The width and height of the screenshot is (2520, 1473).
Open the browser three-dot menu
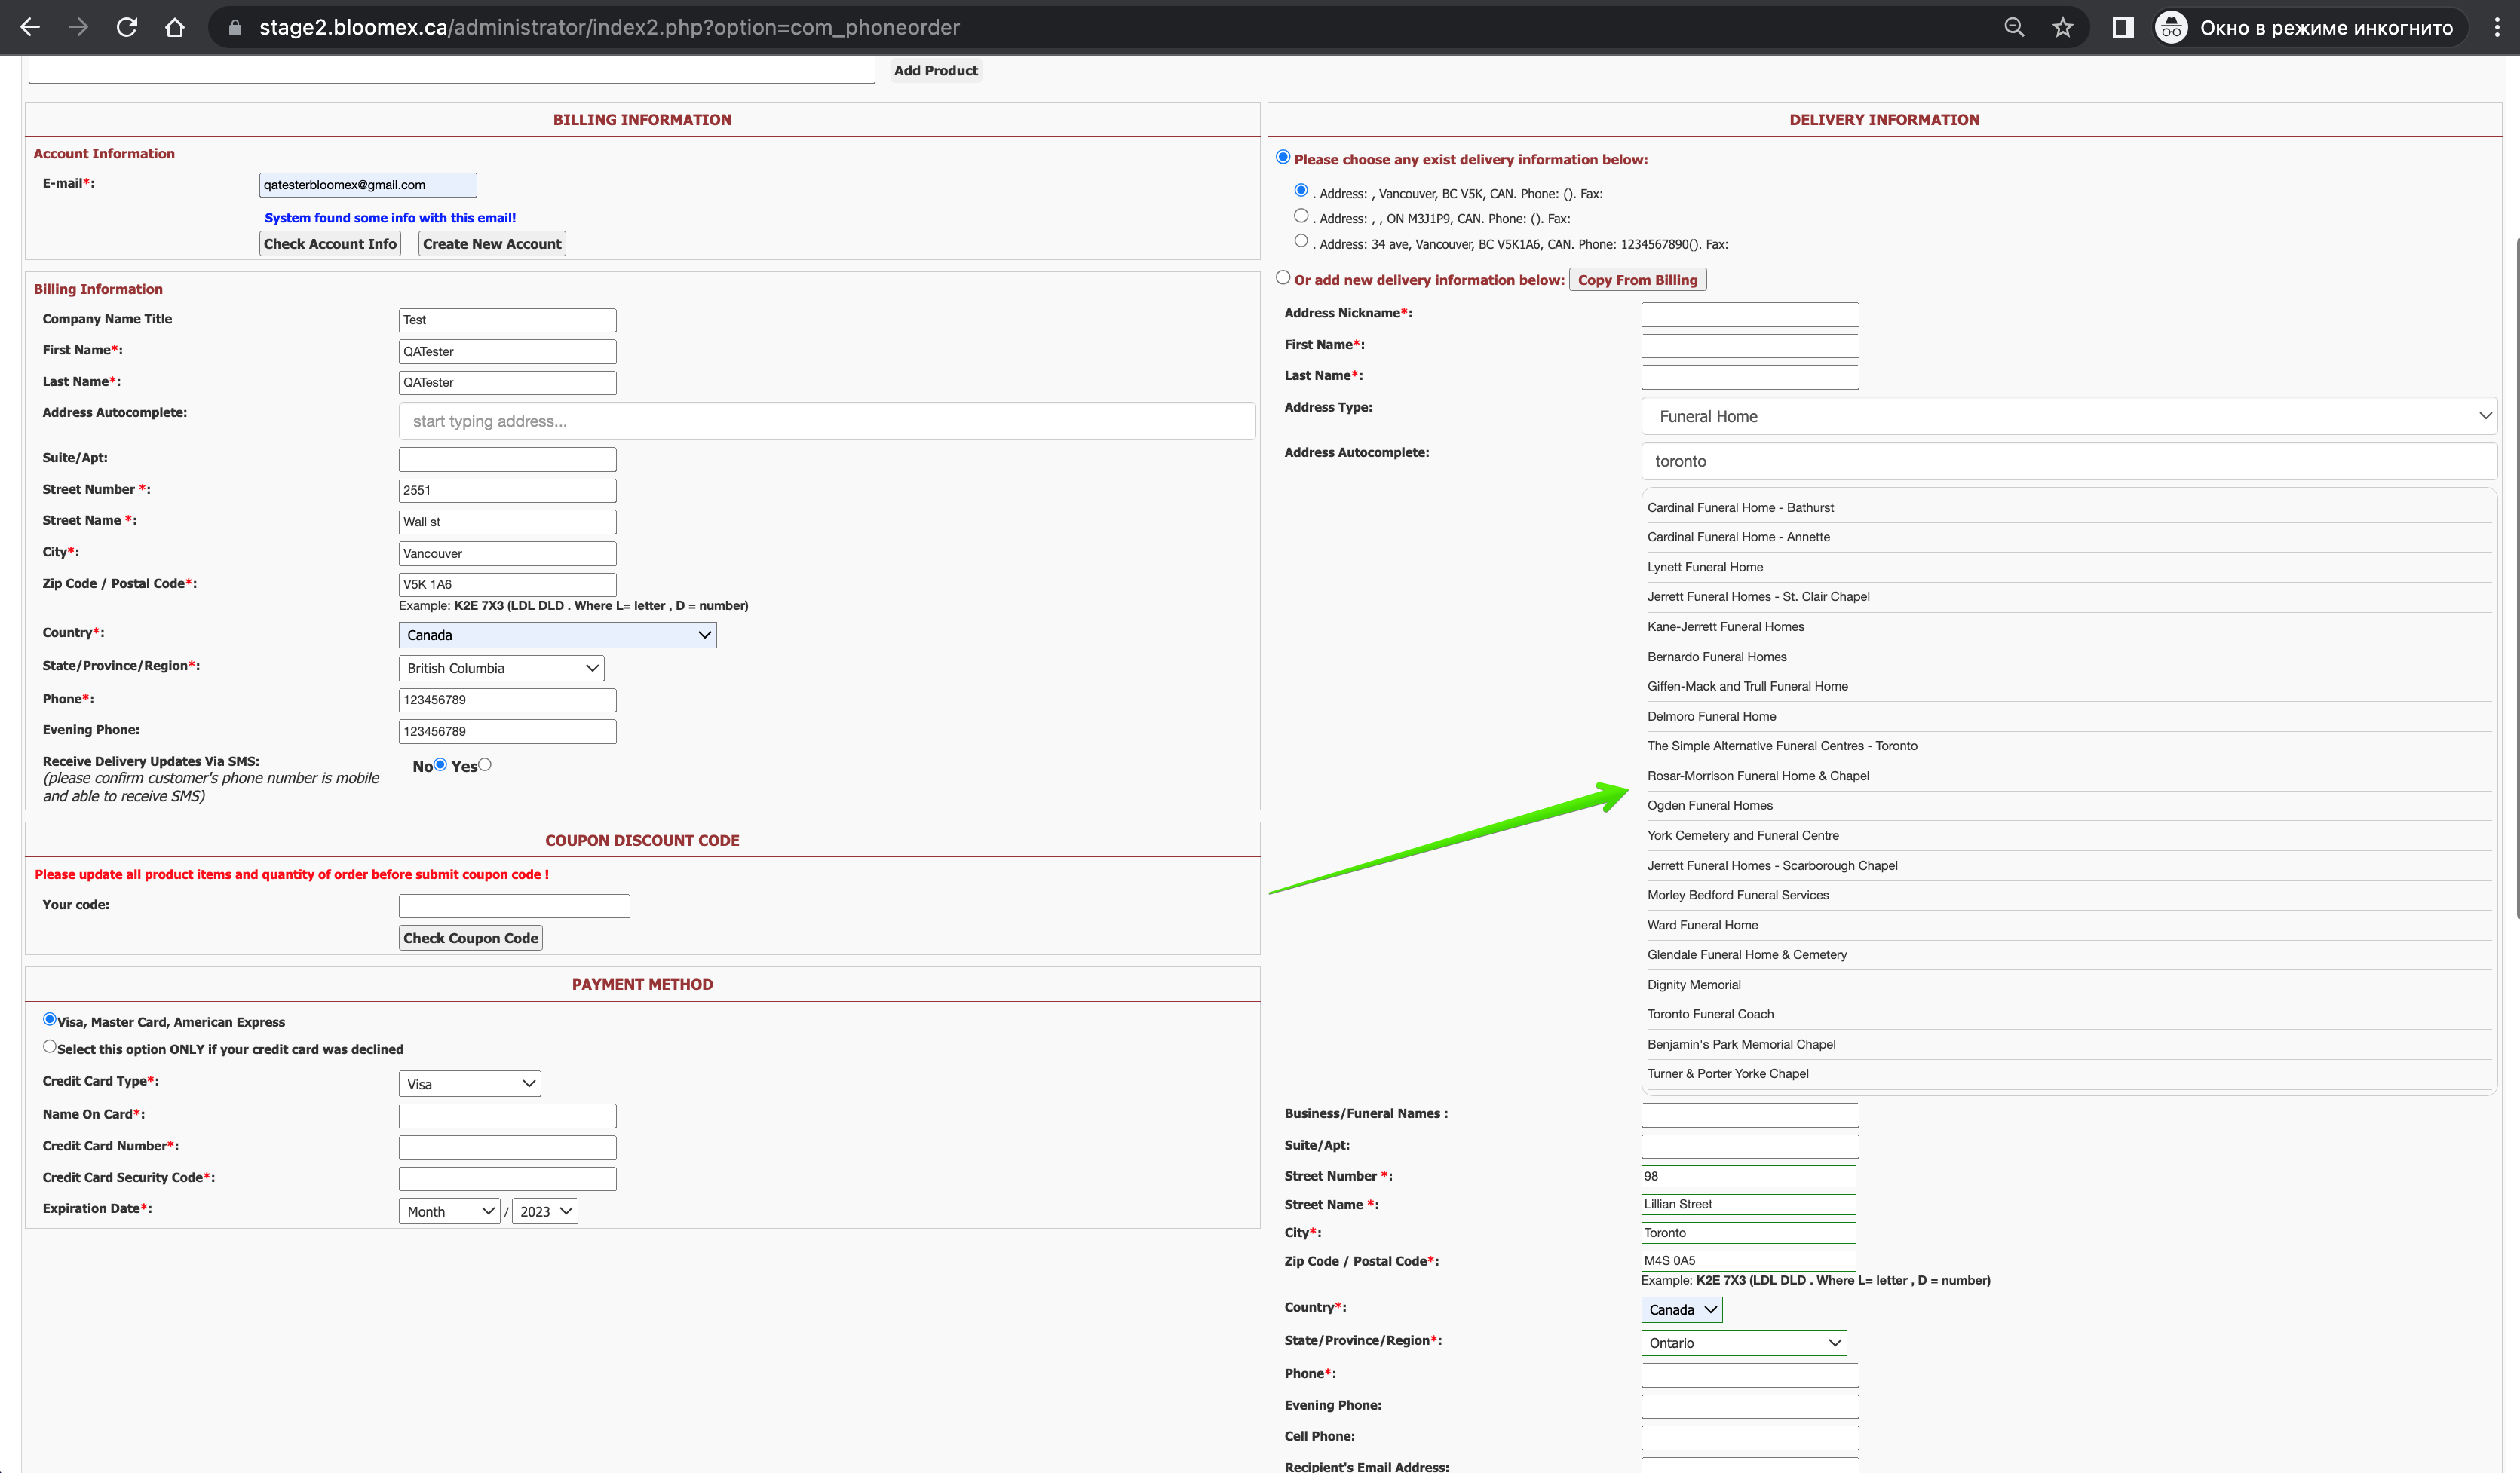(x=2497, y=27)
